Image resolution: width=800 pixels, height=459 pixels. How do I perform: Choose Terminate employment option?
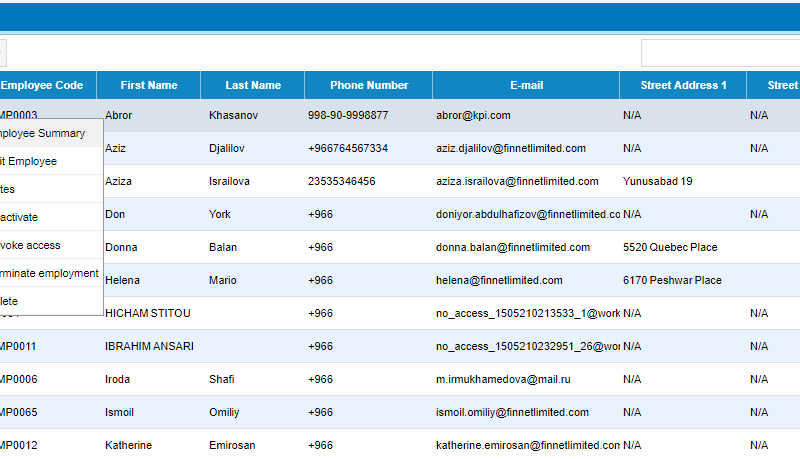point(51,273)
